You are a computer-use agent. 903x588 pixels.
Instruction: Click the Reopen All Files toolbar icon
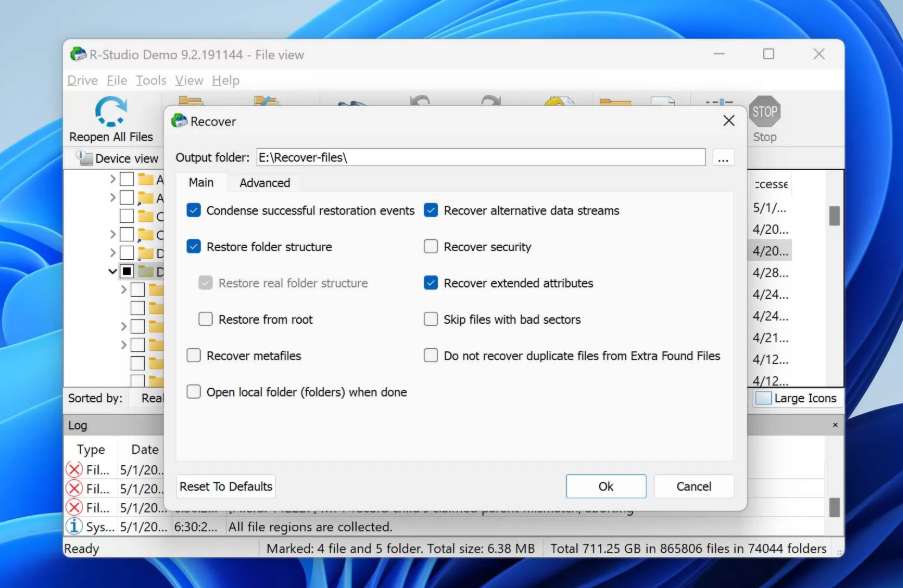111,113
